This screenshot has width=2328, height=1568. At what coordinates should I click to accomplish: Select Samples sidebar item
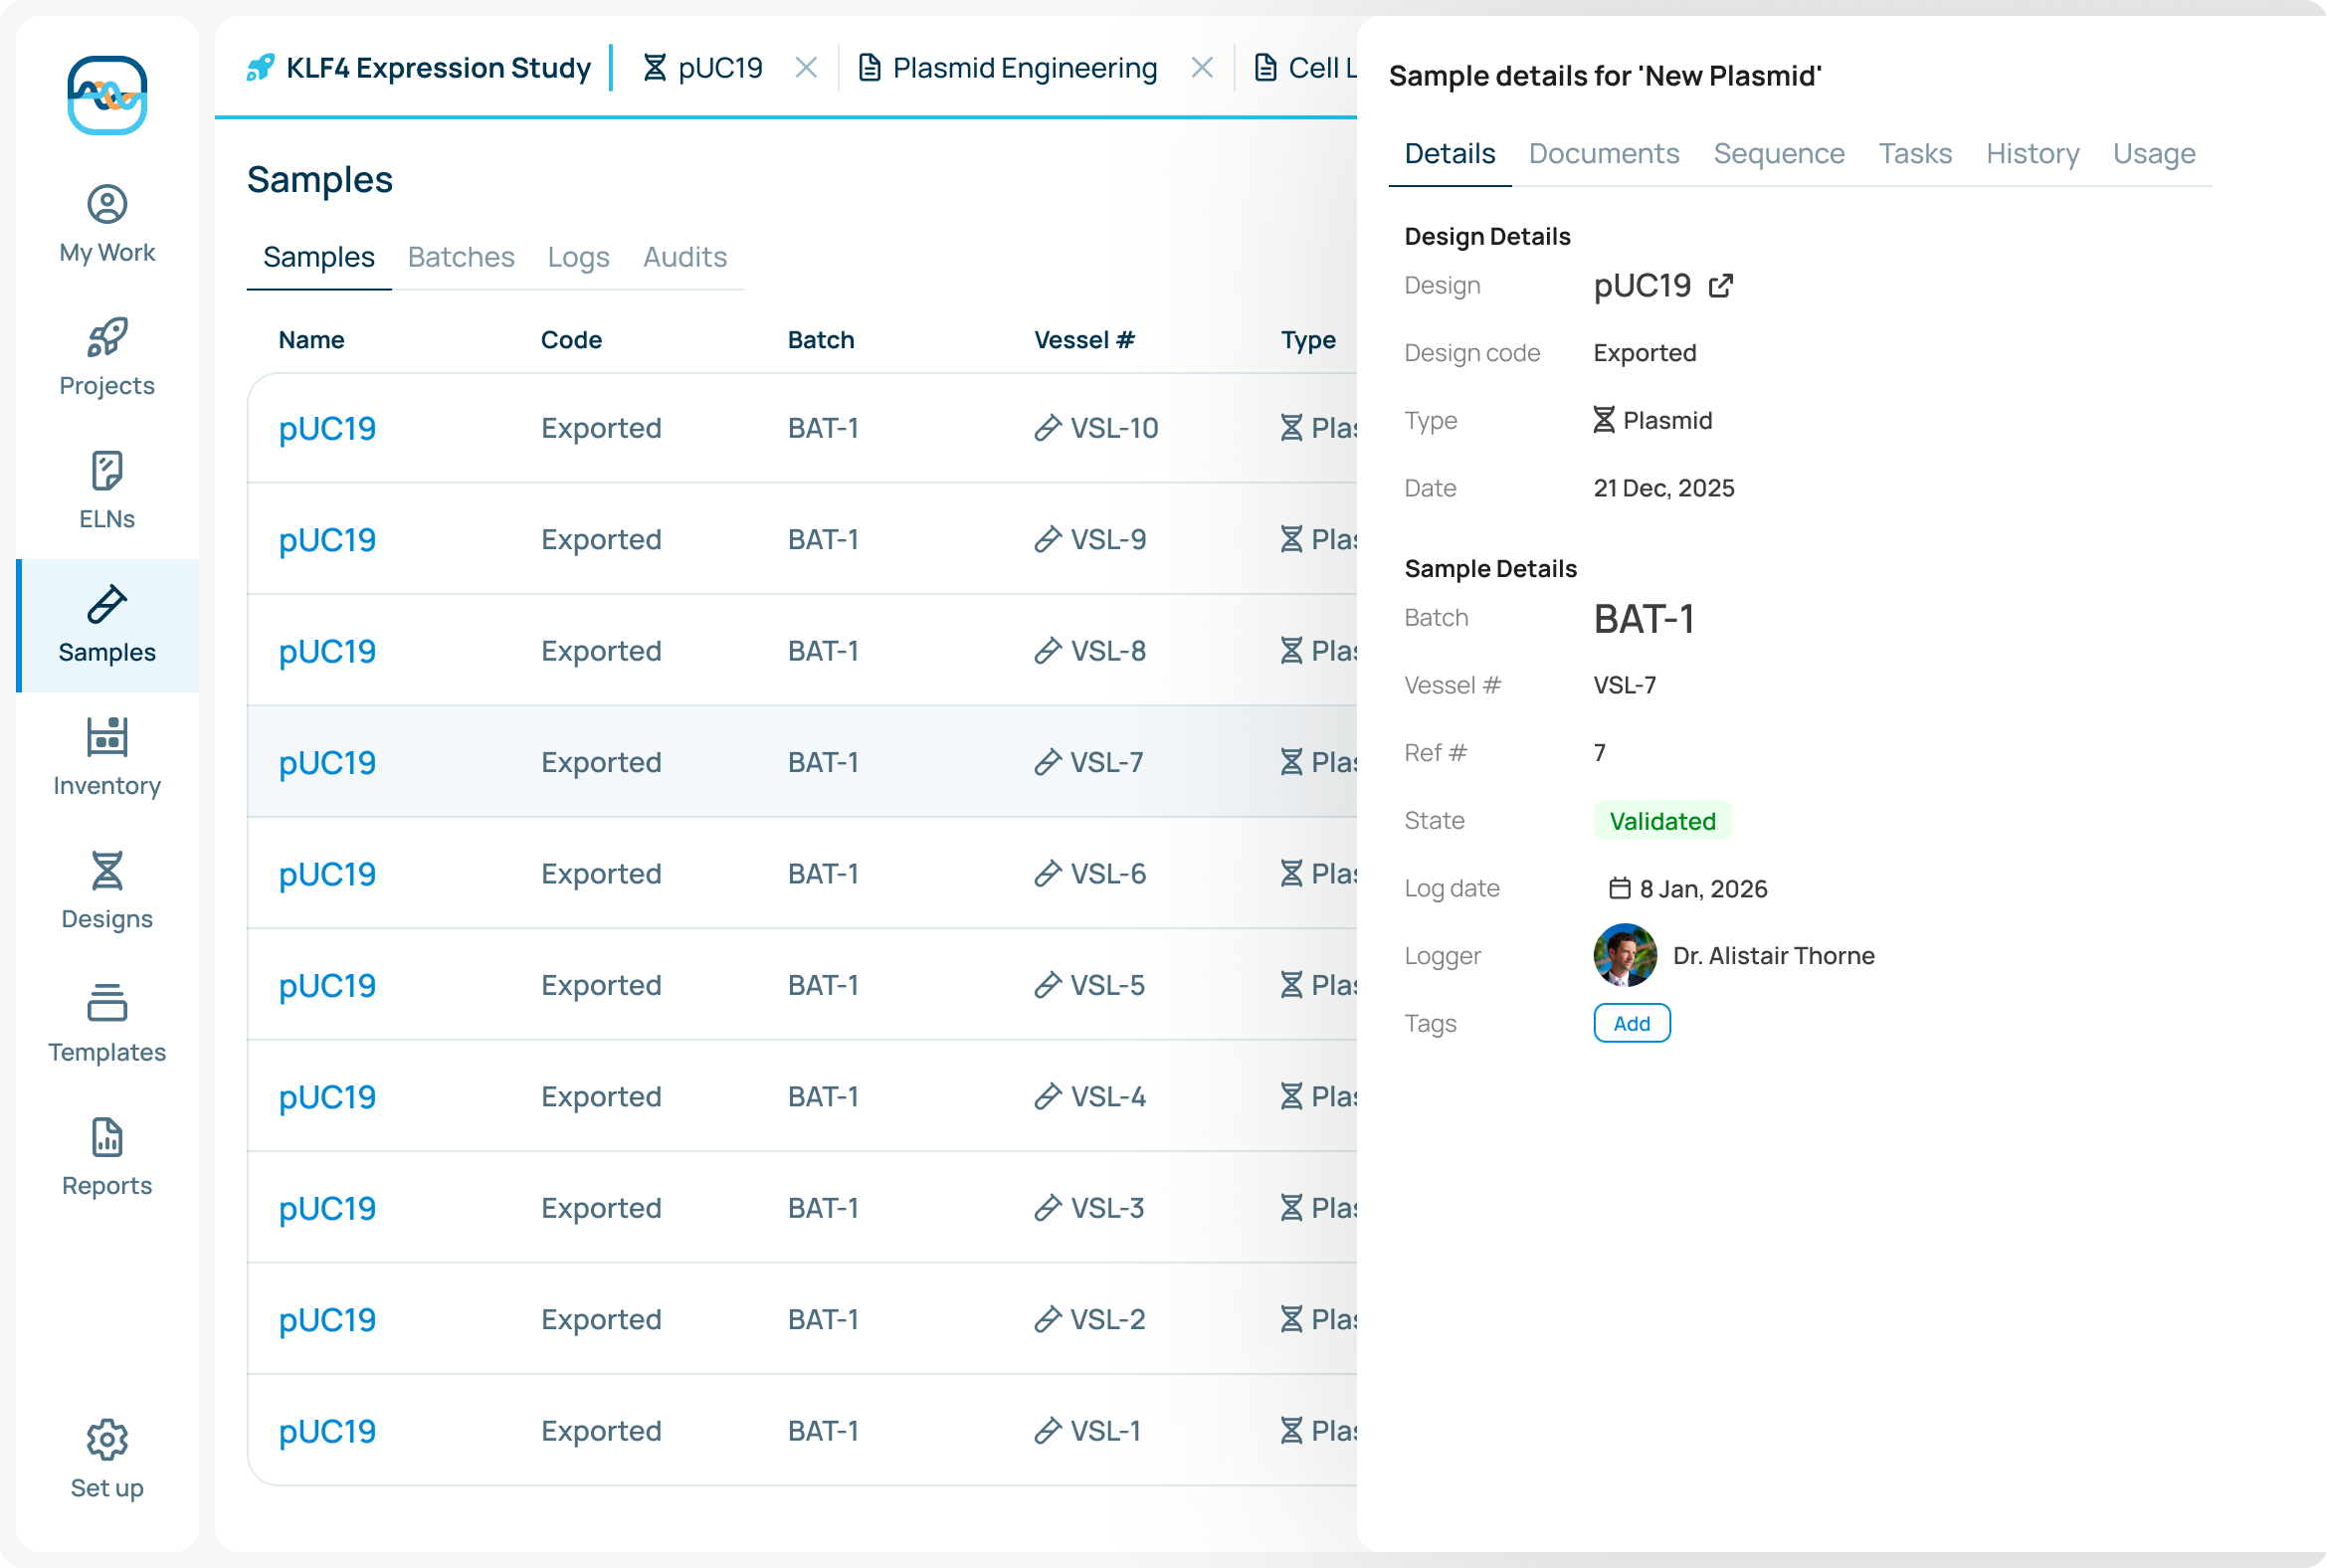(107, 625)
